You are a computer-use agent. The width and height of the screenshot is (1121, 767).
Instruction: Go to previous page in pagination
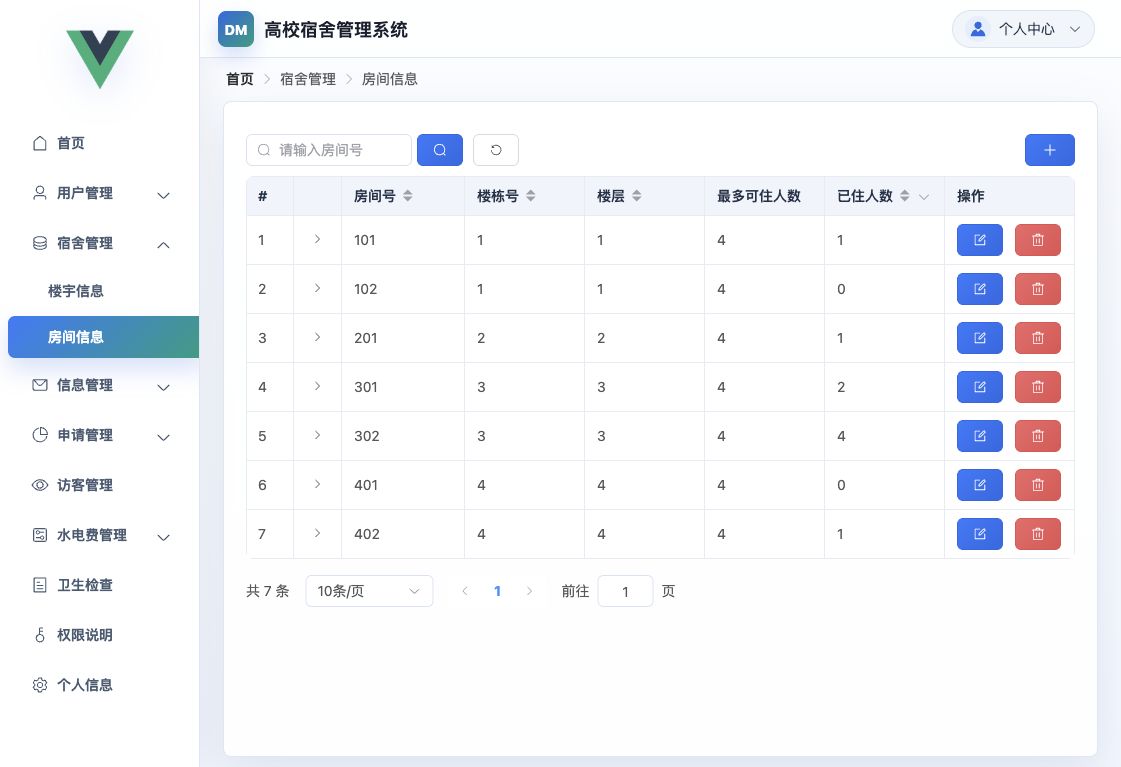(465, 591)
